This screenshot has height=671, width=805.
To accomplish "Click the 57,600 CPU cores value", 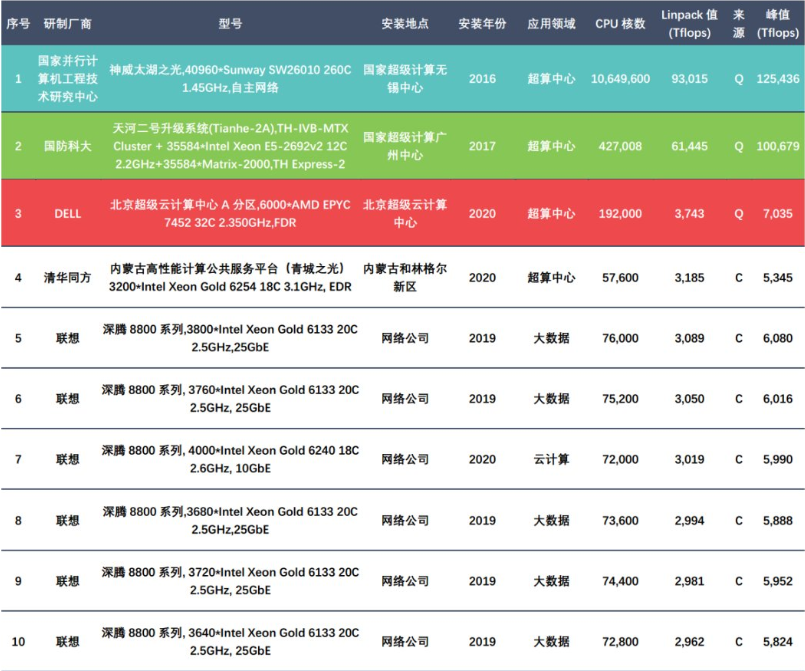I will tap(620, 278).
